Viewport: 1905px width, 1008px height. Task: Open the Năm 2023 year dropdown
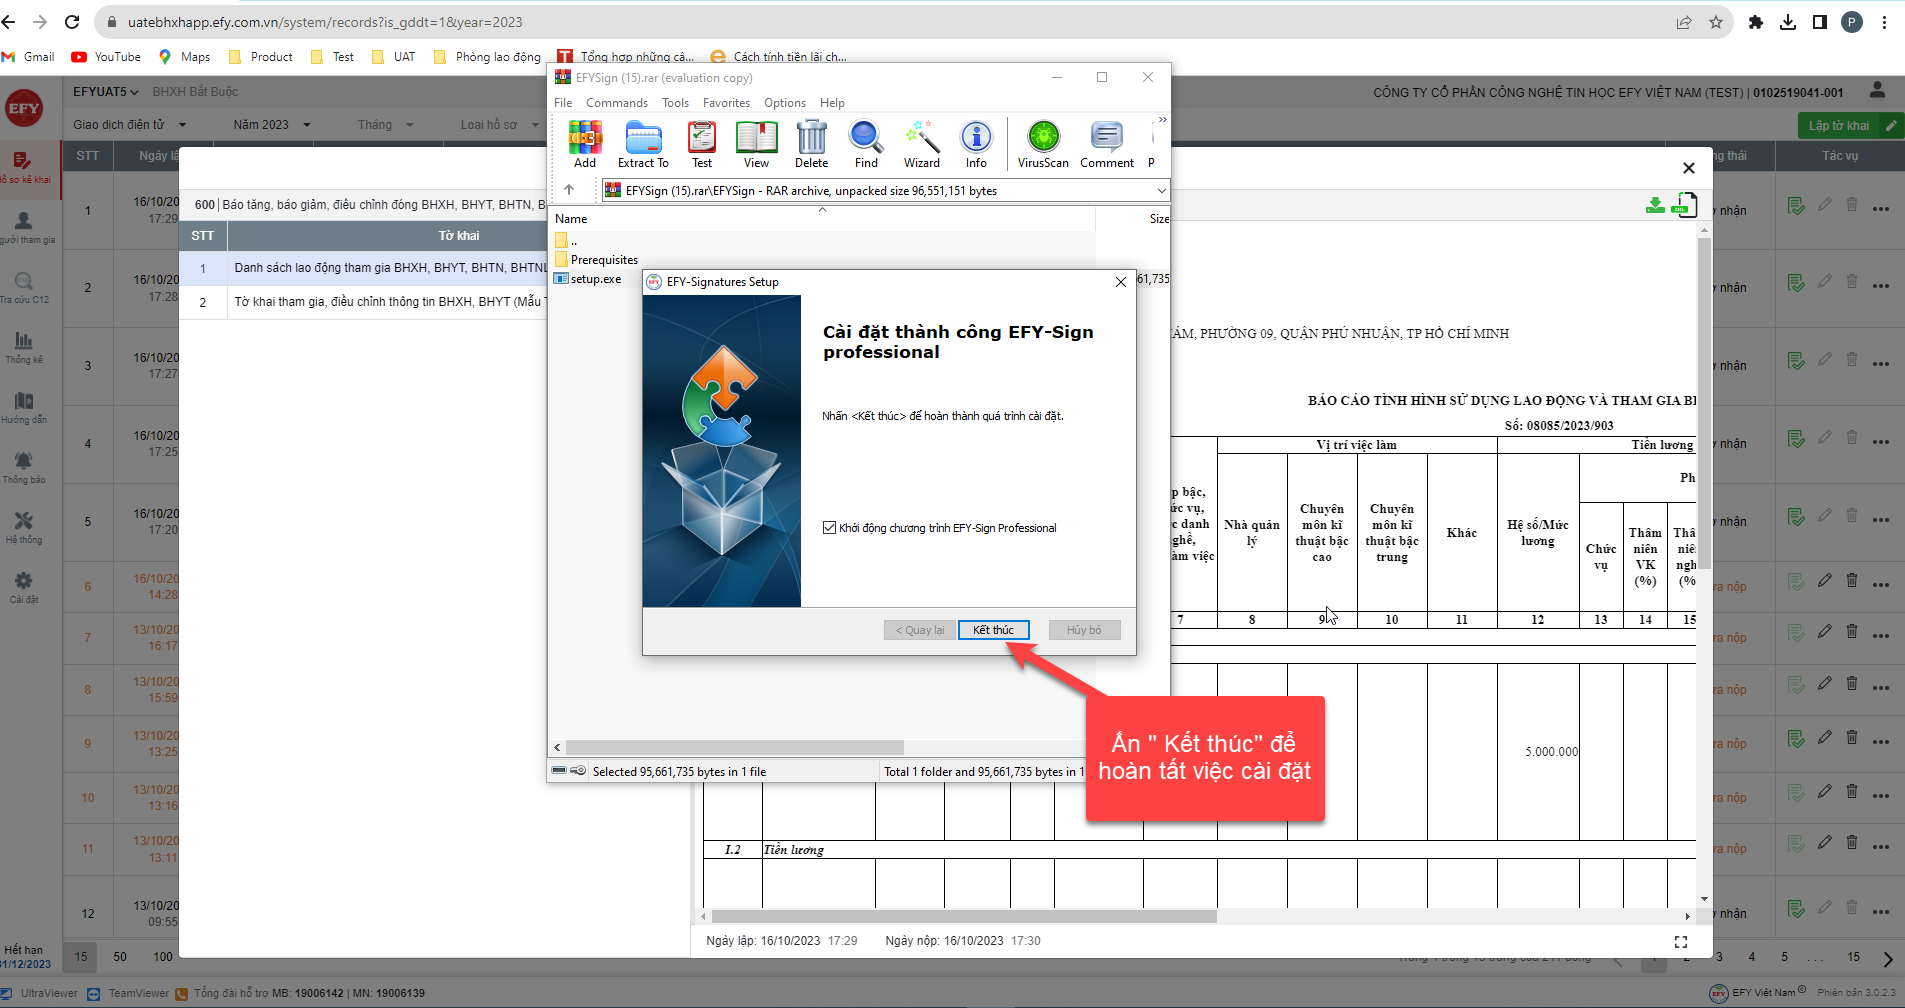tap(272, 125)
